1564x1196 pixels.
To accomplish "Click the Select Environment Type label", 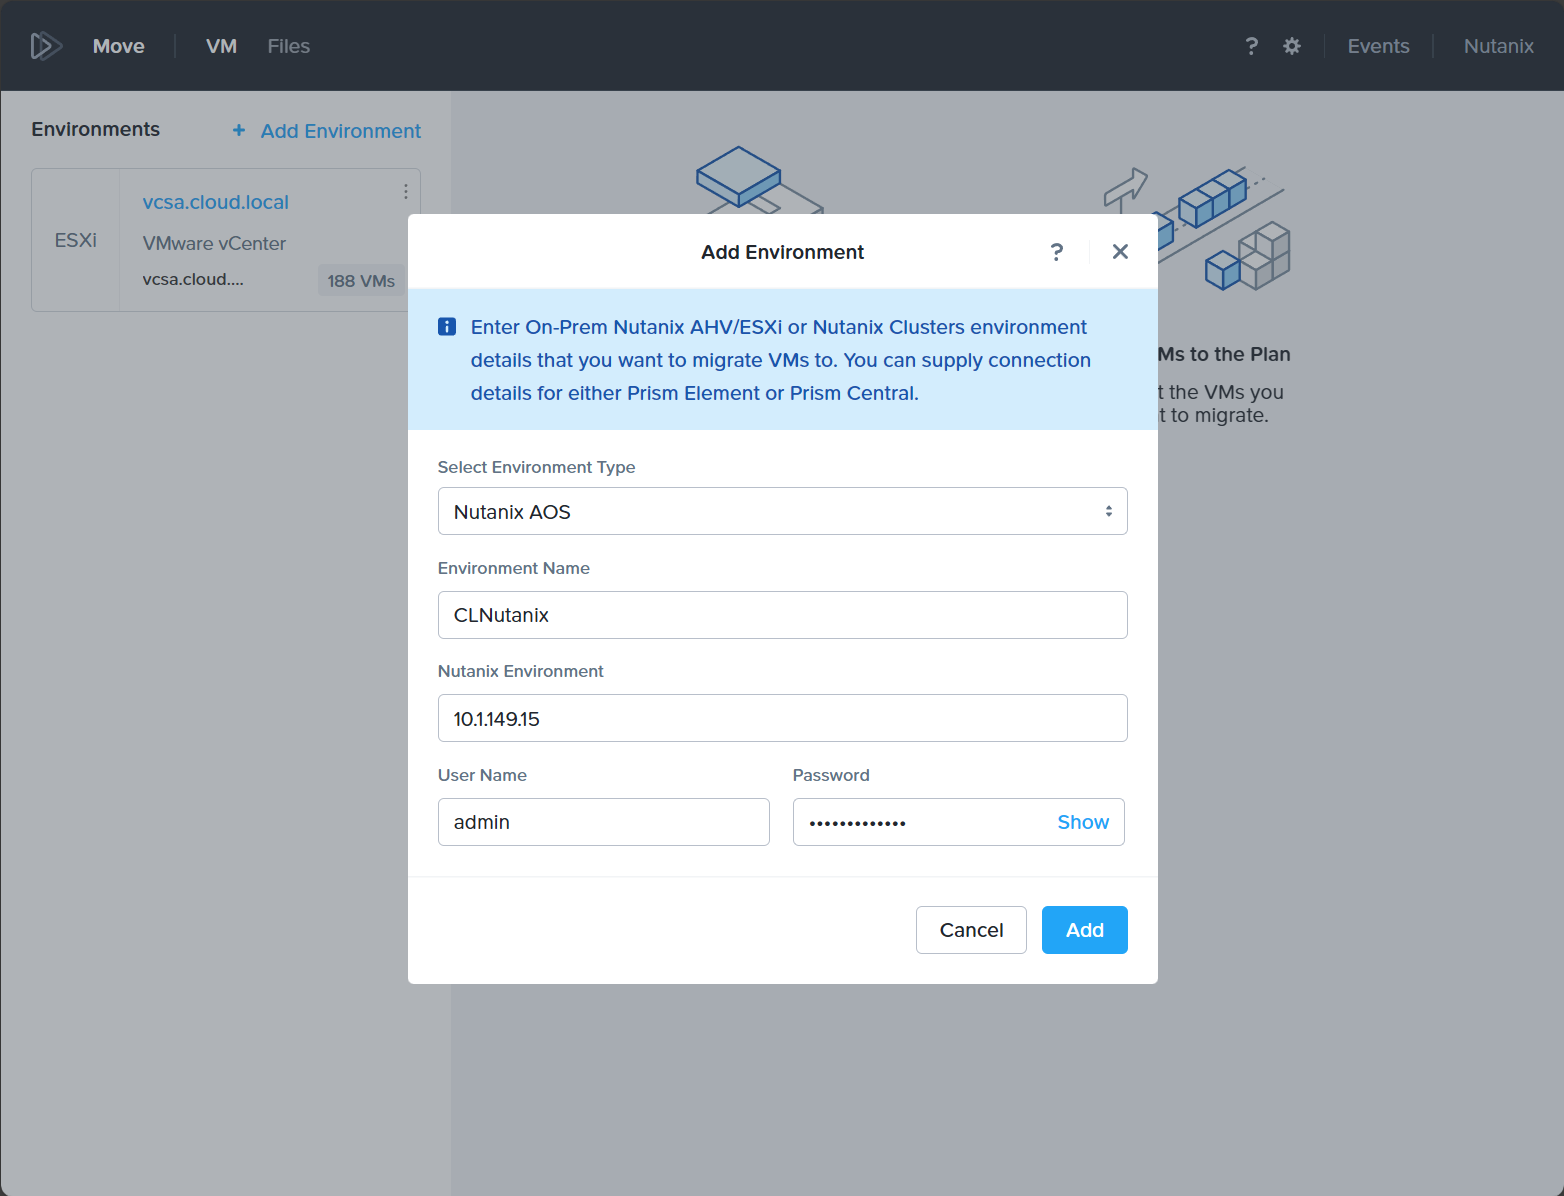I will tap(537, 467).
